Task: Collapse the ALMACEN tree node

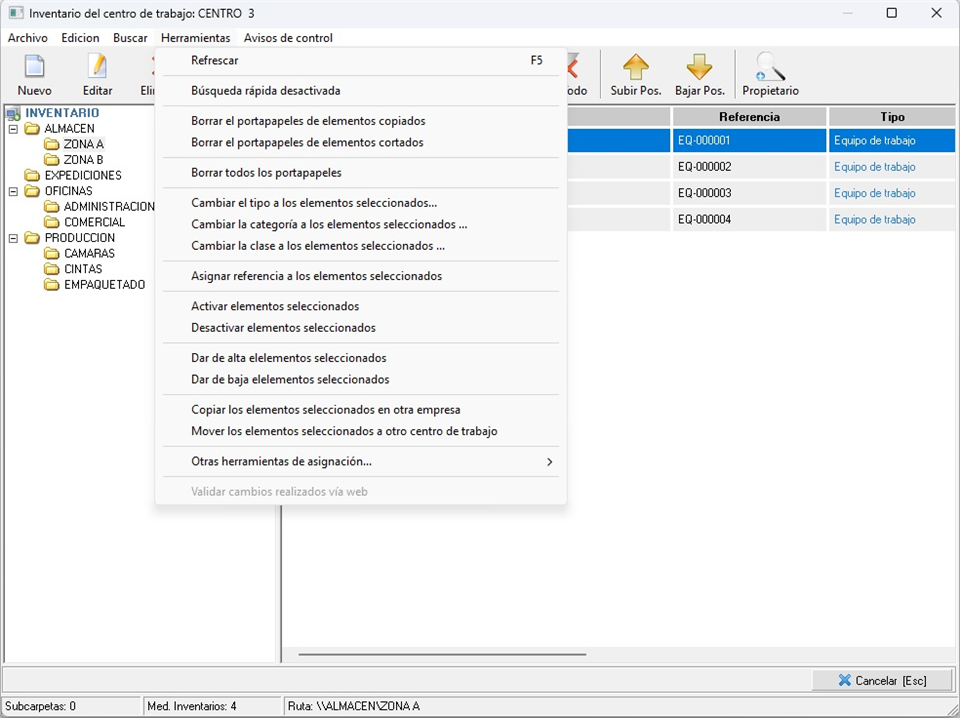Action: click(x=13, y=129)
